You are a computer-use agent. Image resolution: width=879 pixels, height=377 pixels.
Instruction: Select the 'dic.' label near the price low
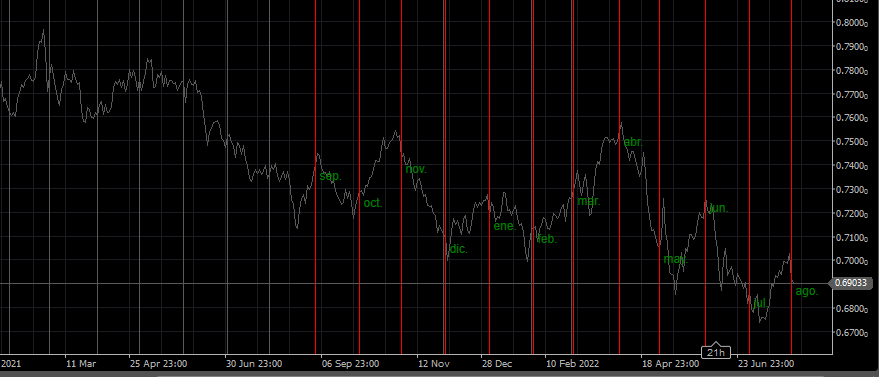coord(458,249)
